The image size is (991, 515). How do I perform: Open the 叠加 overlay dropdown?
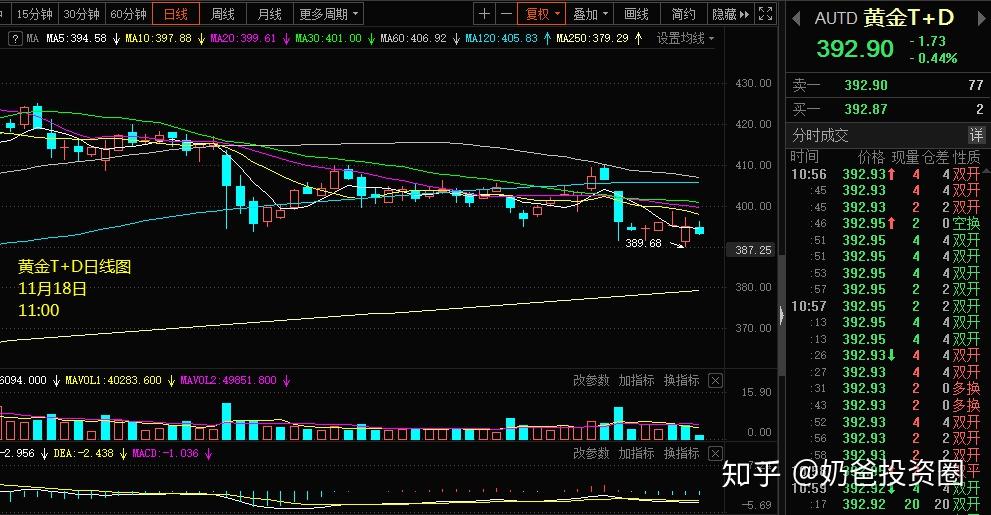click(590, 14)
